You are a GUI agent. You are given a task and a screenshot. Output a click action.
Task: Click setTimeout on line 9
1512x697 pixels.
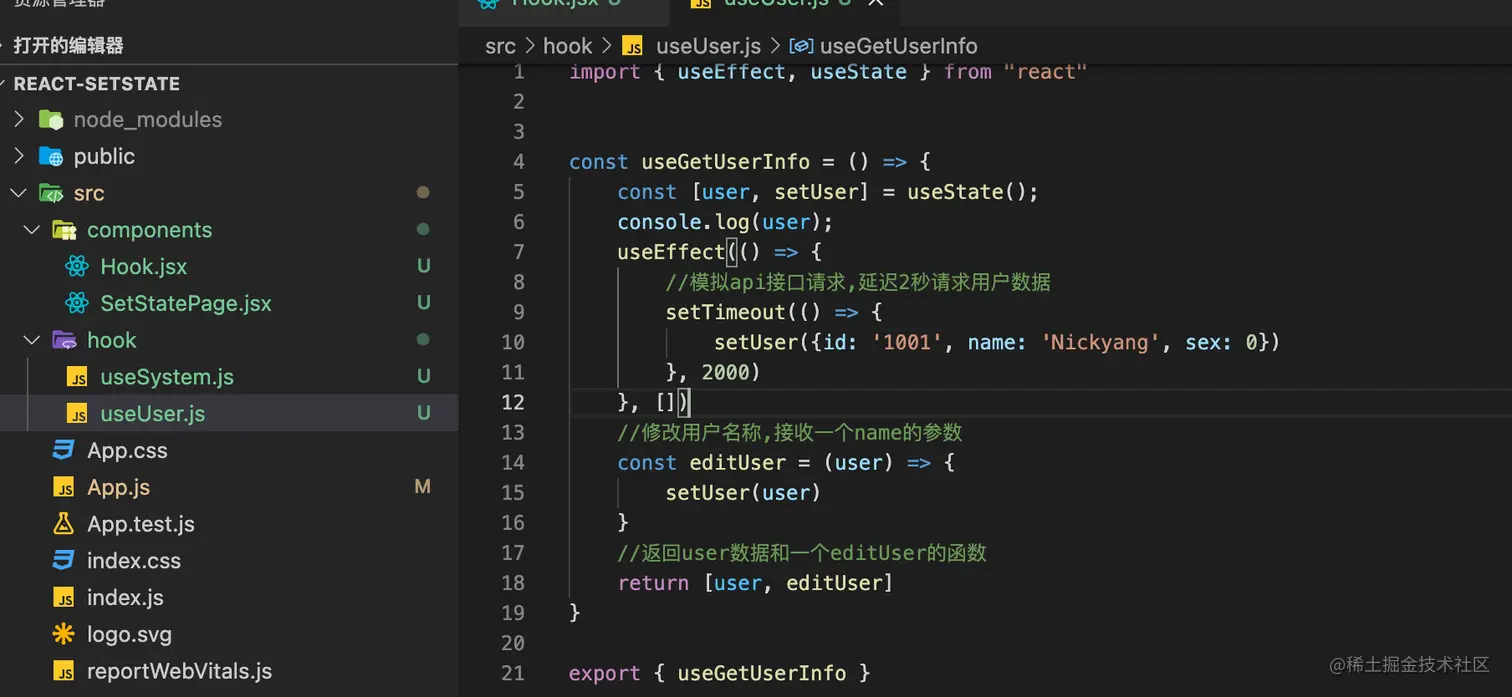725,312
